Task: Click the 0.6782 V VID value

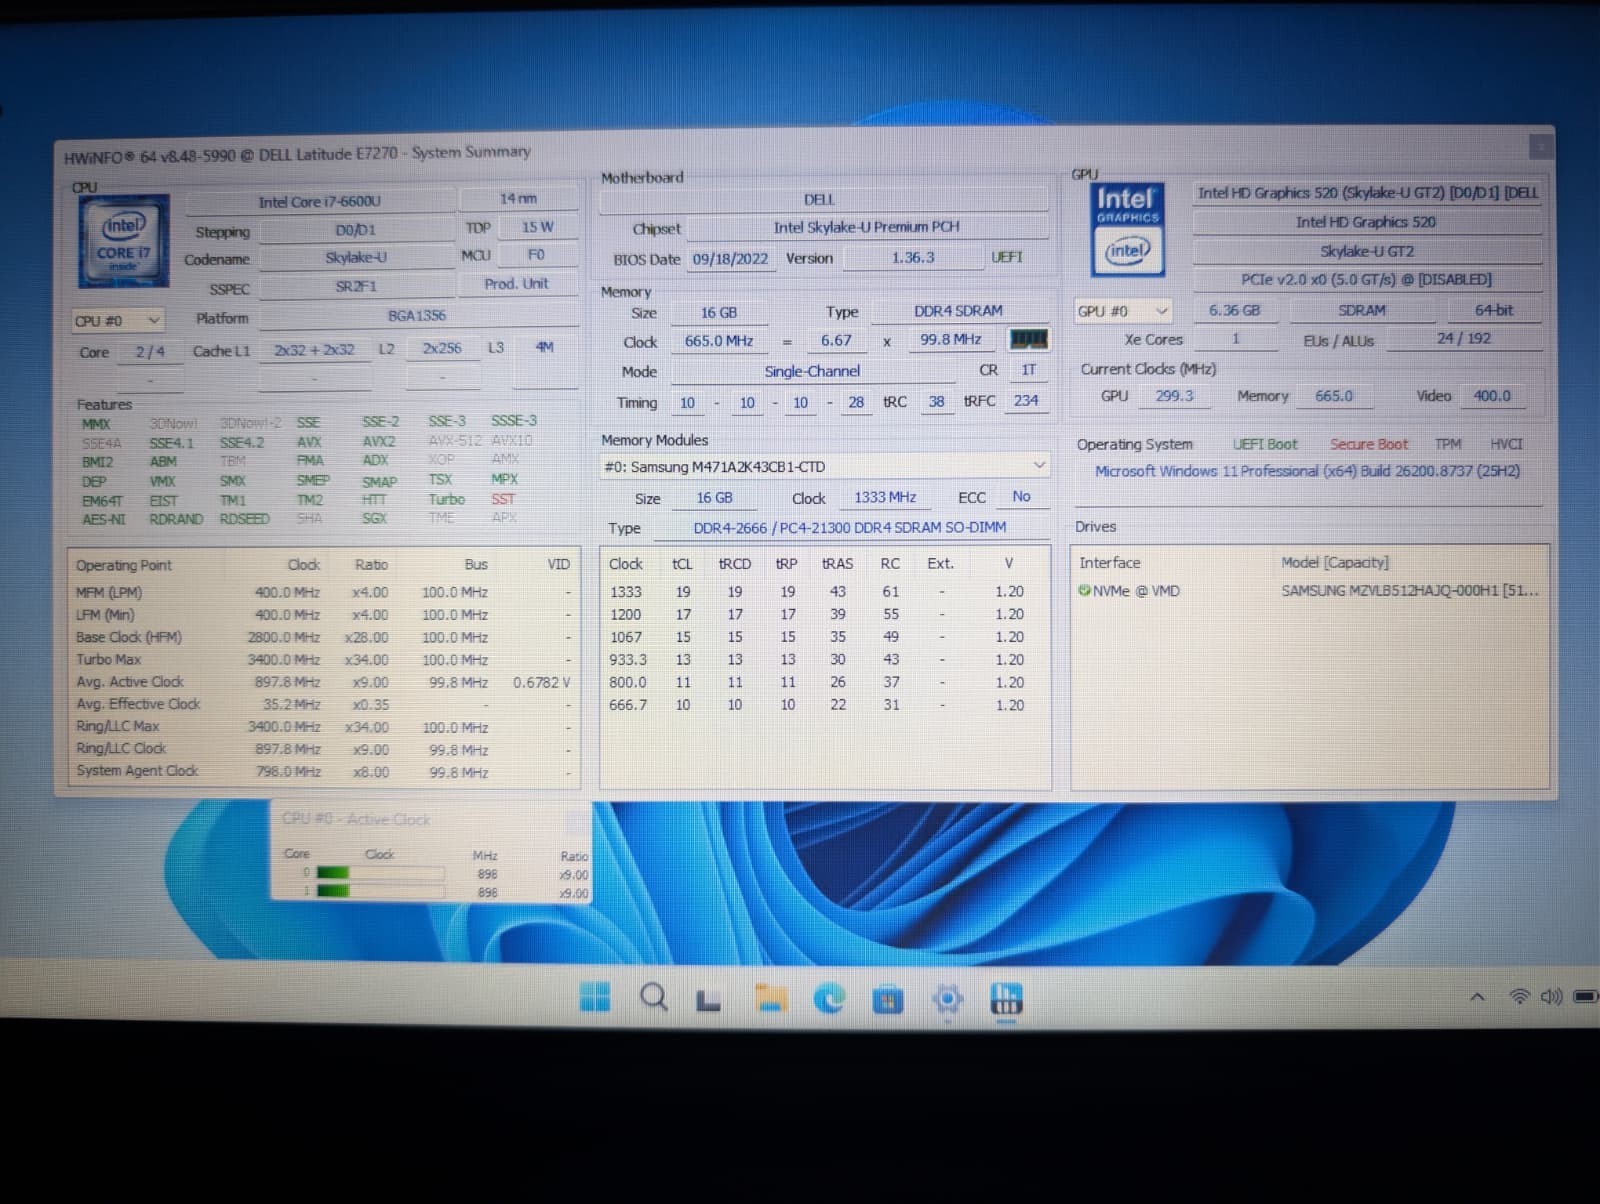Action: click(541, 682)
